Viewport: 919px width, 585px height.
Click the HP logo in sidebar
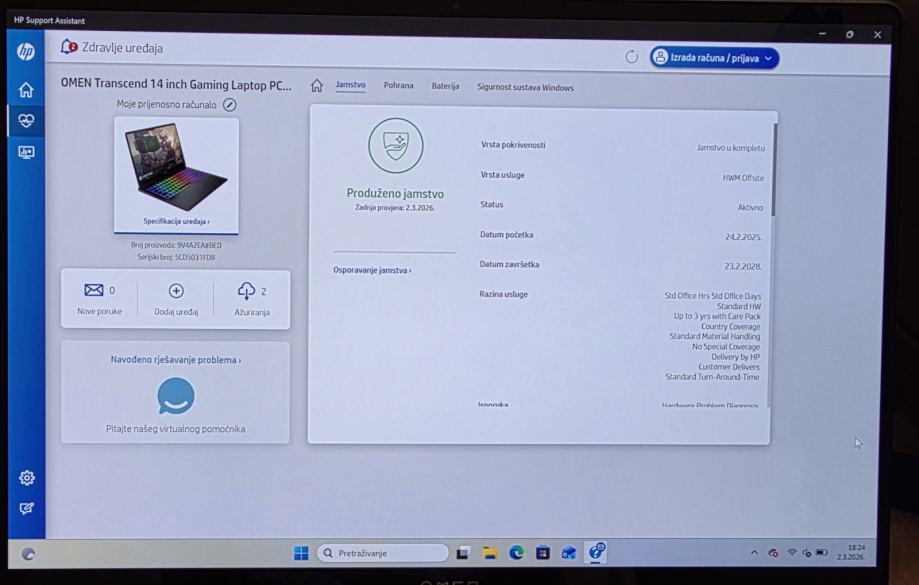pyautogui.click(x=25, y=52)
